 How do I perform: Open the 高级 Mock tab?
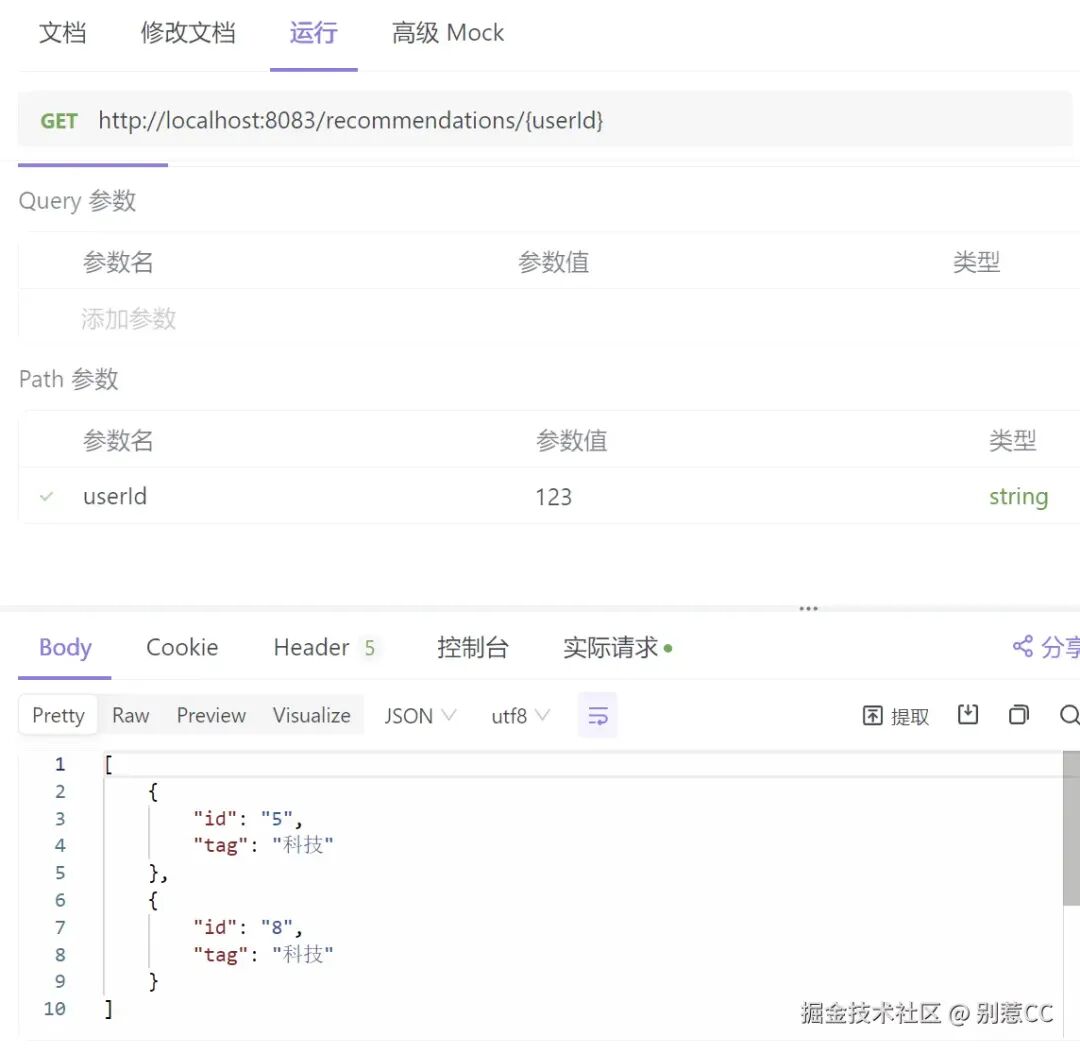pos(448,33)
